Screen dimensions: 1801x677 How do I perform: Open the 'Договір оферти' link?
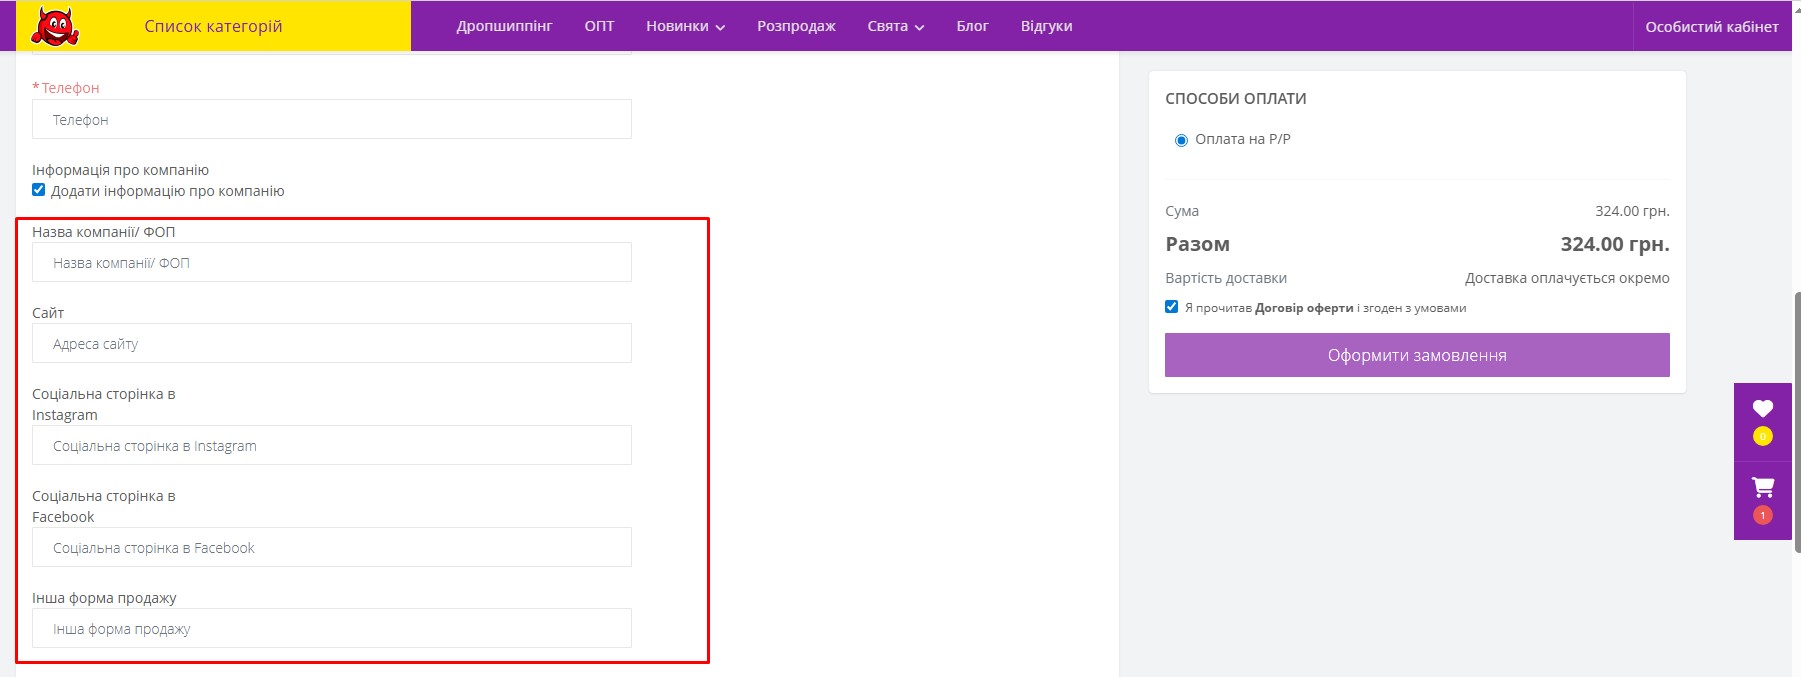(1304, 308)
